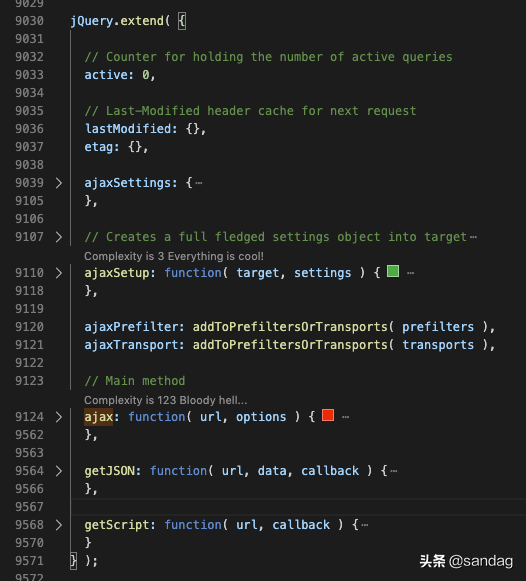
Task: Open the 'Complexity is 123 Bloody hell...' code lens
Action: (x=166, y=400)
